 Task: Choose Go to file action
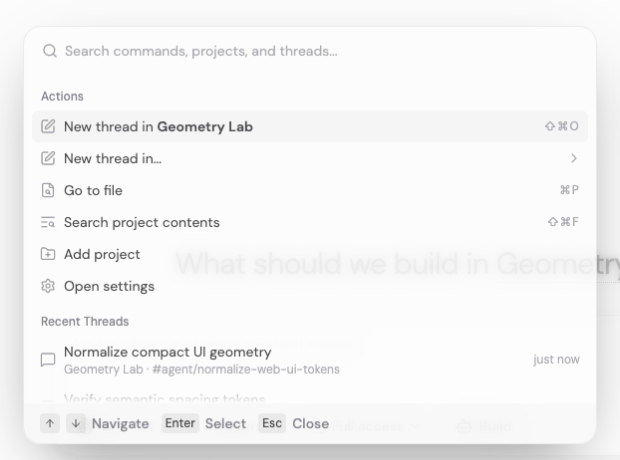tap(310, 190)
